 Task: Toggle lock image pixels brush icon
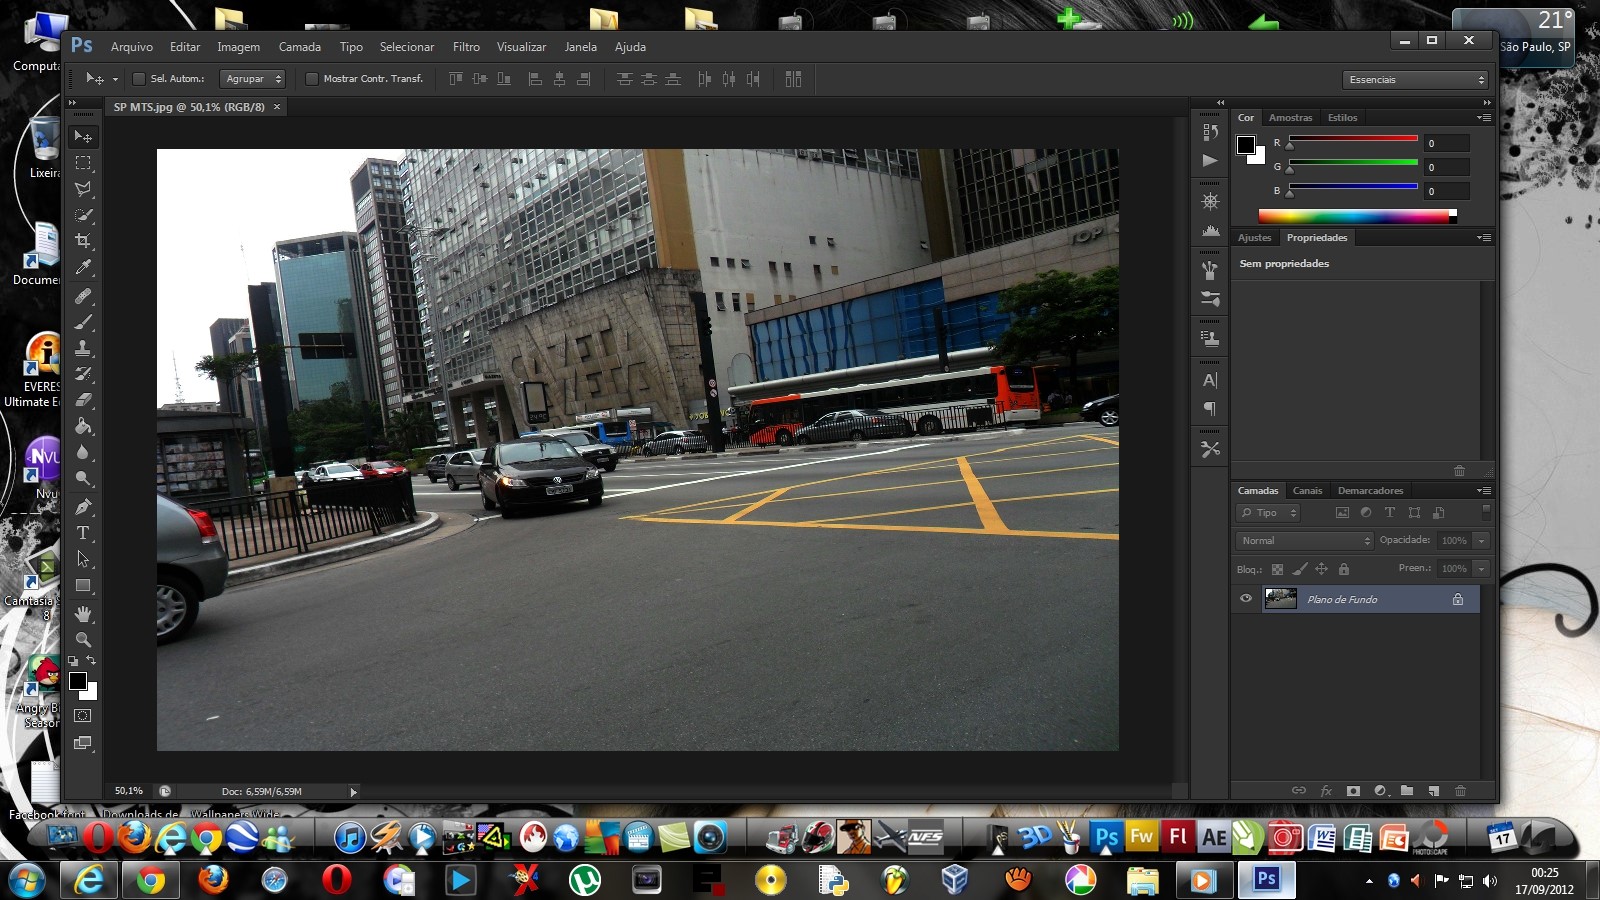point(1299,569)
